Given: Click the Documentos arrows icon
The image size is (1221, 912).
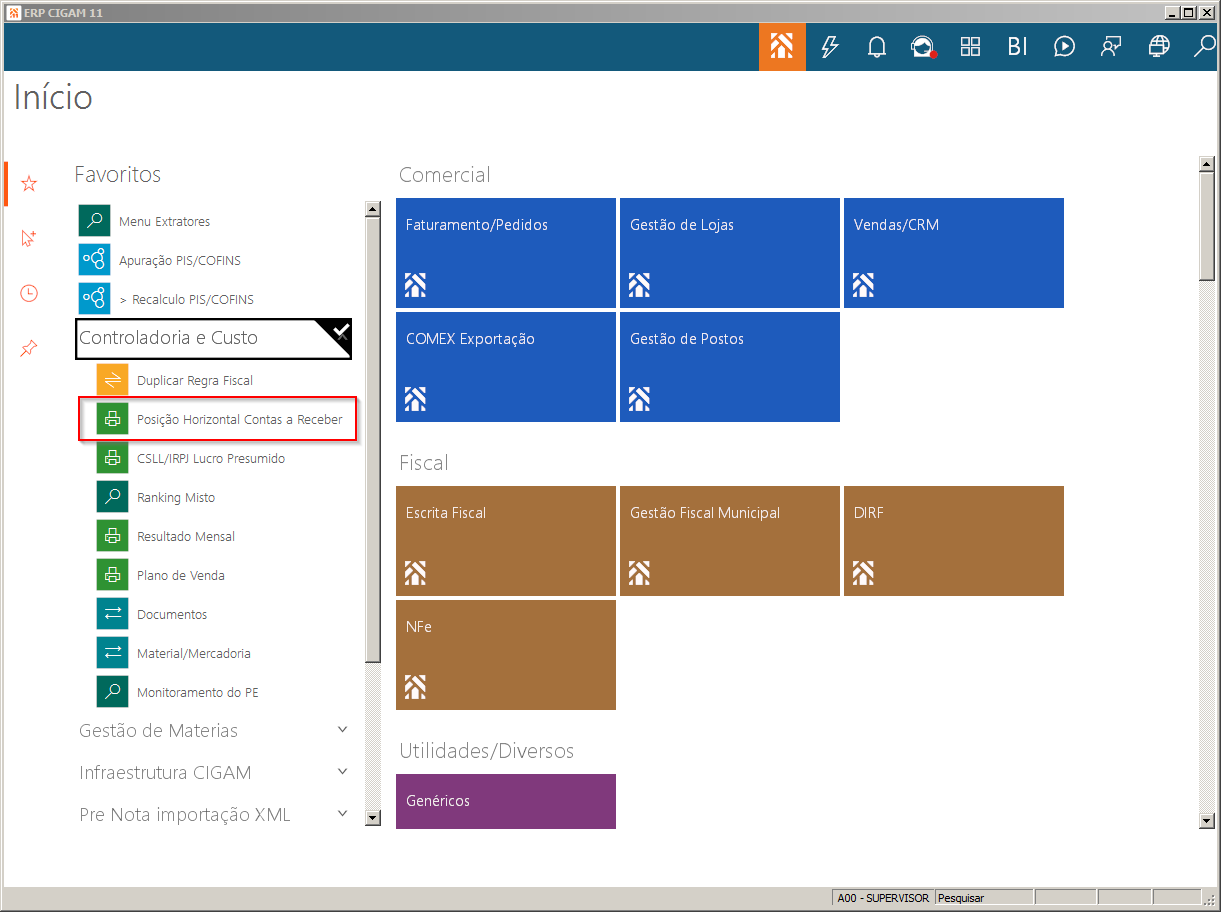Looking at the screenshot, I should 113,614.
